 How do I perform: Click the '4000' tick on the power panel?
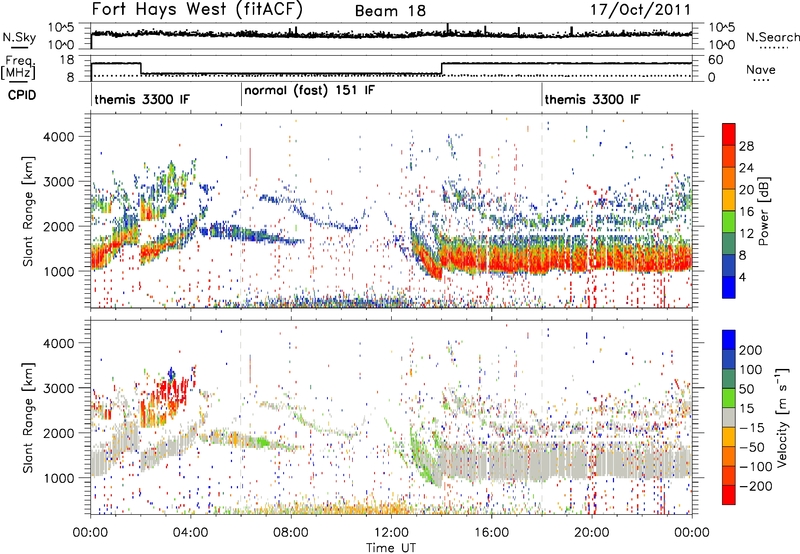[58, 137]
